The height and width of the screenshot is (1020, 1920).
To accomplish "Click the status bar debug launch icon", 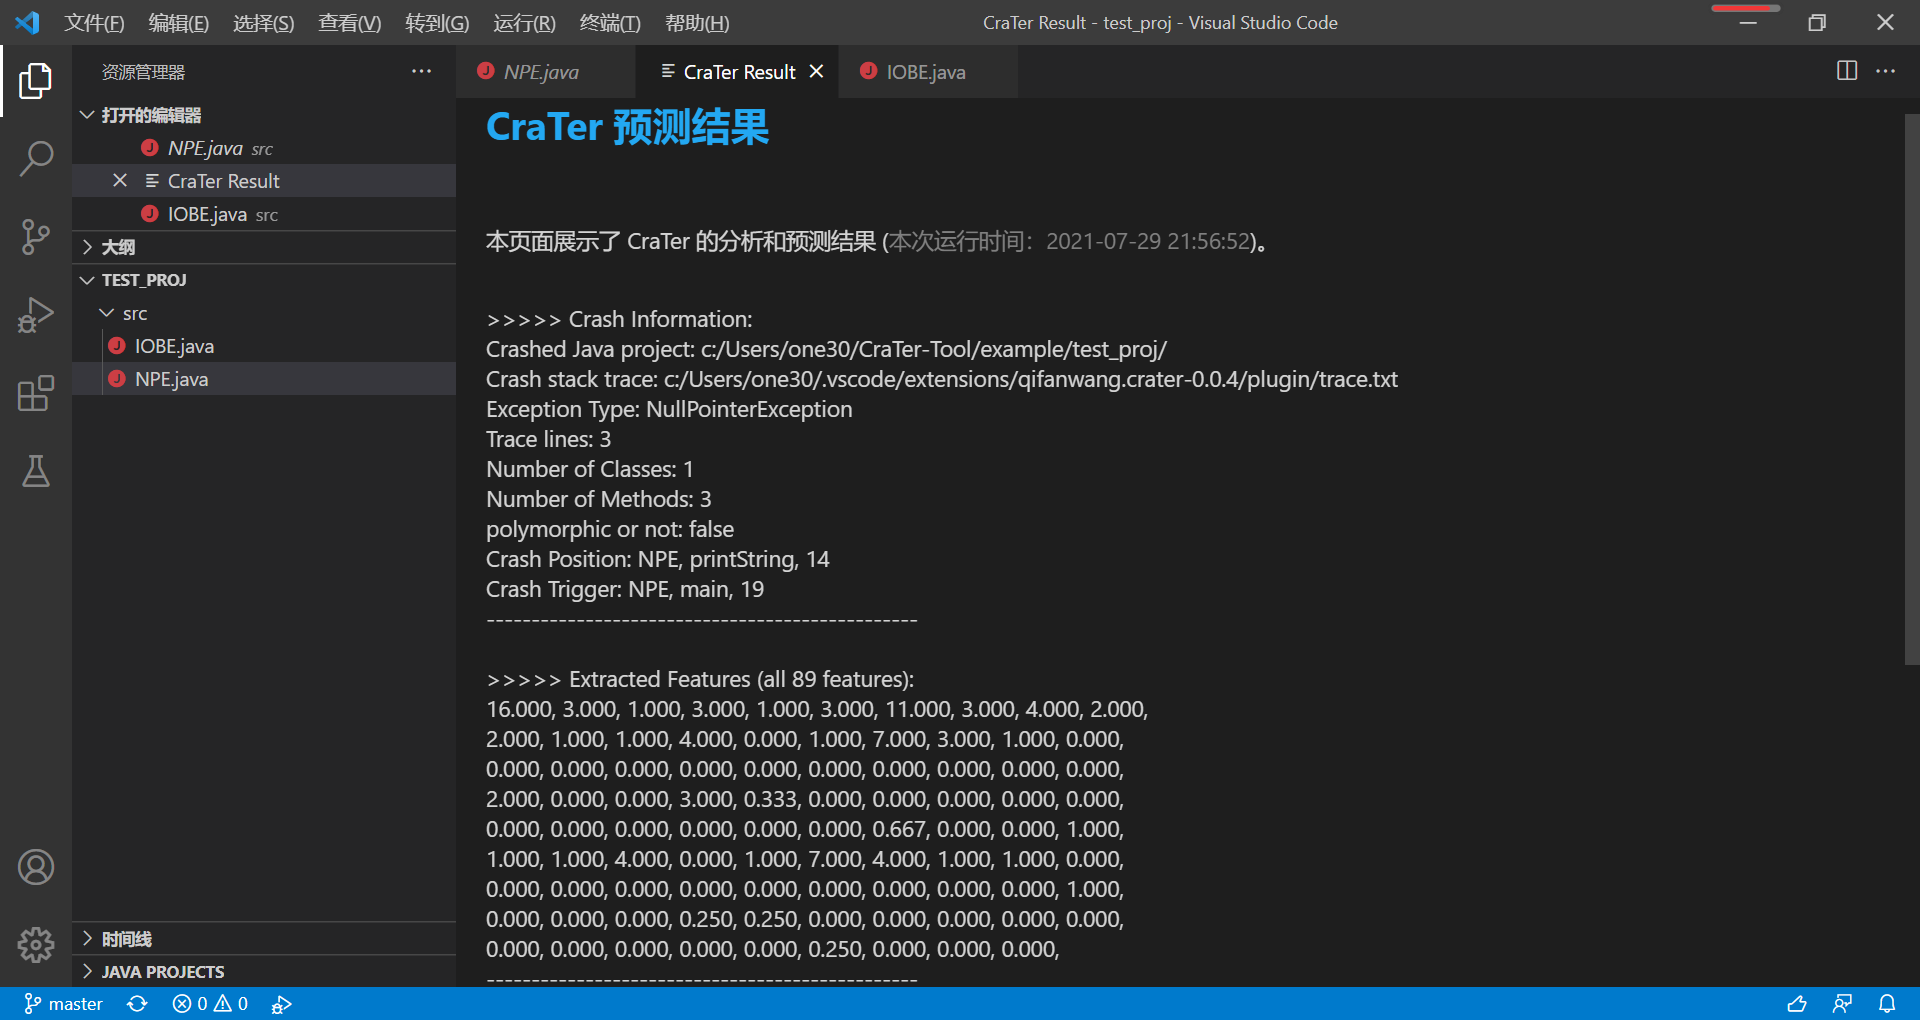I will [x=282, y=1004].
